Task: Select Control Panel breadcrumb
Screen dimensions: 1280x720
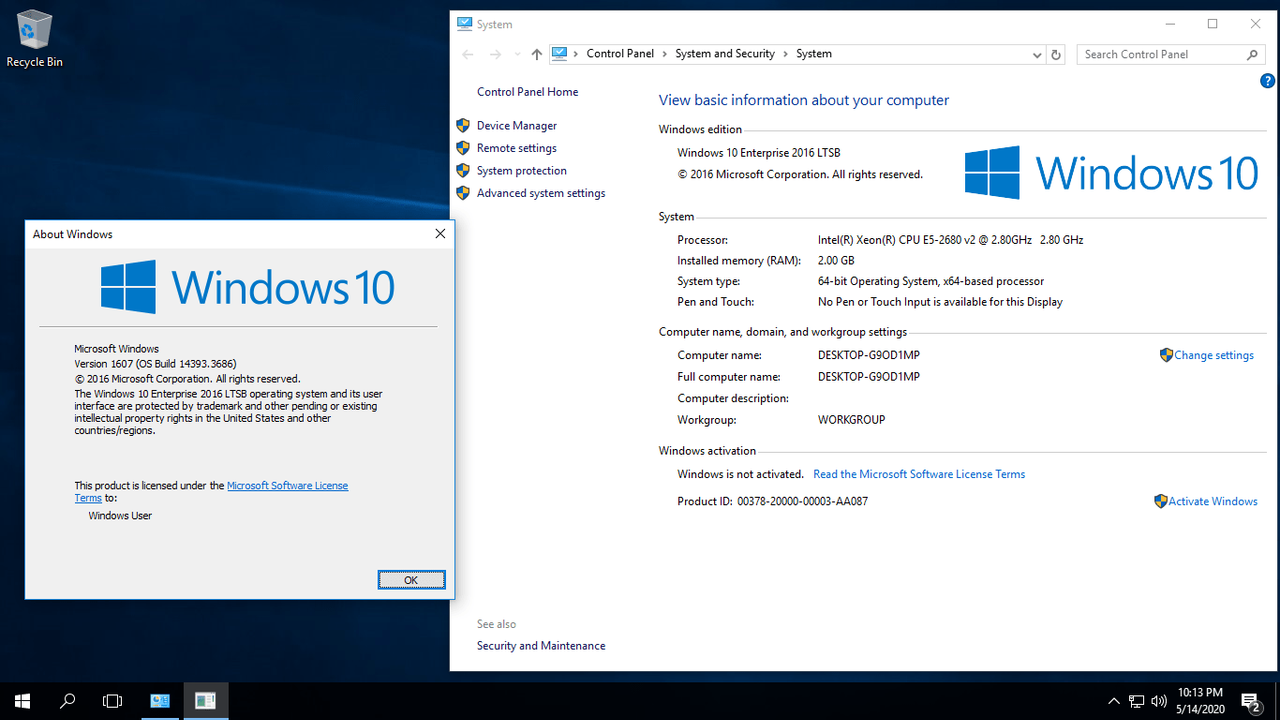Action: pos(620,54)
